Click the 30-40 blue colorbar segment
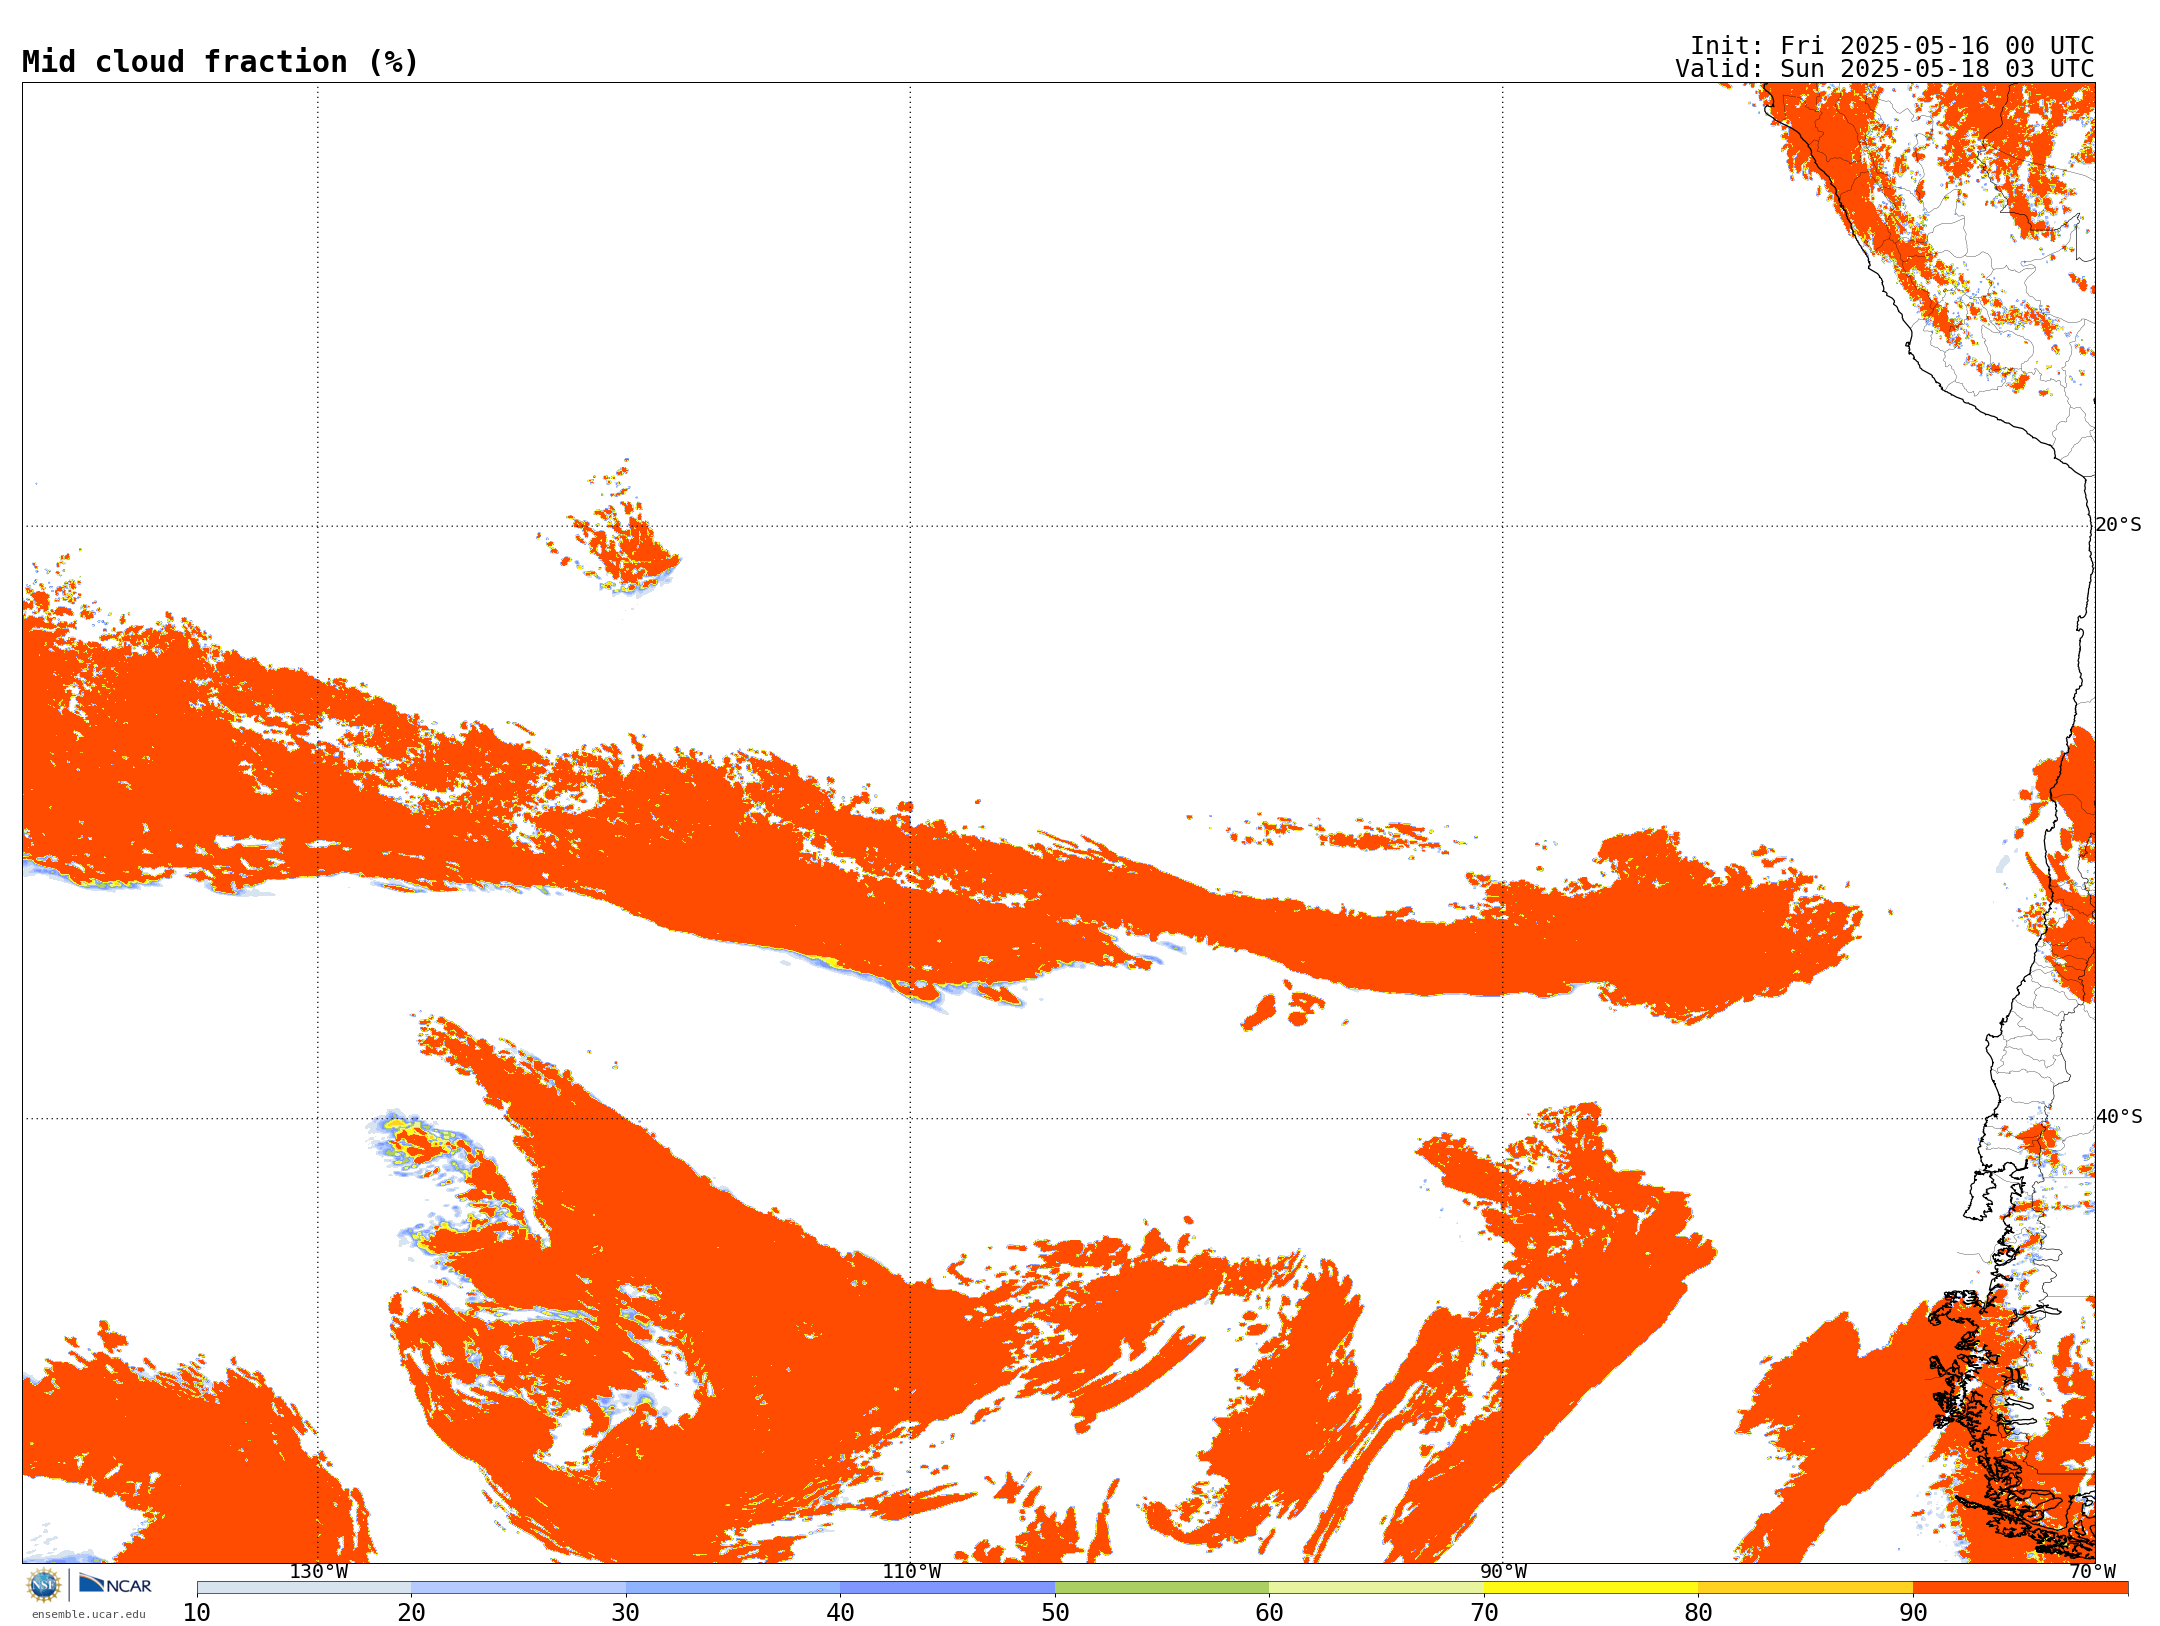 pyautogui.click(x=733, y=1587)
